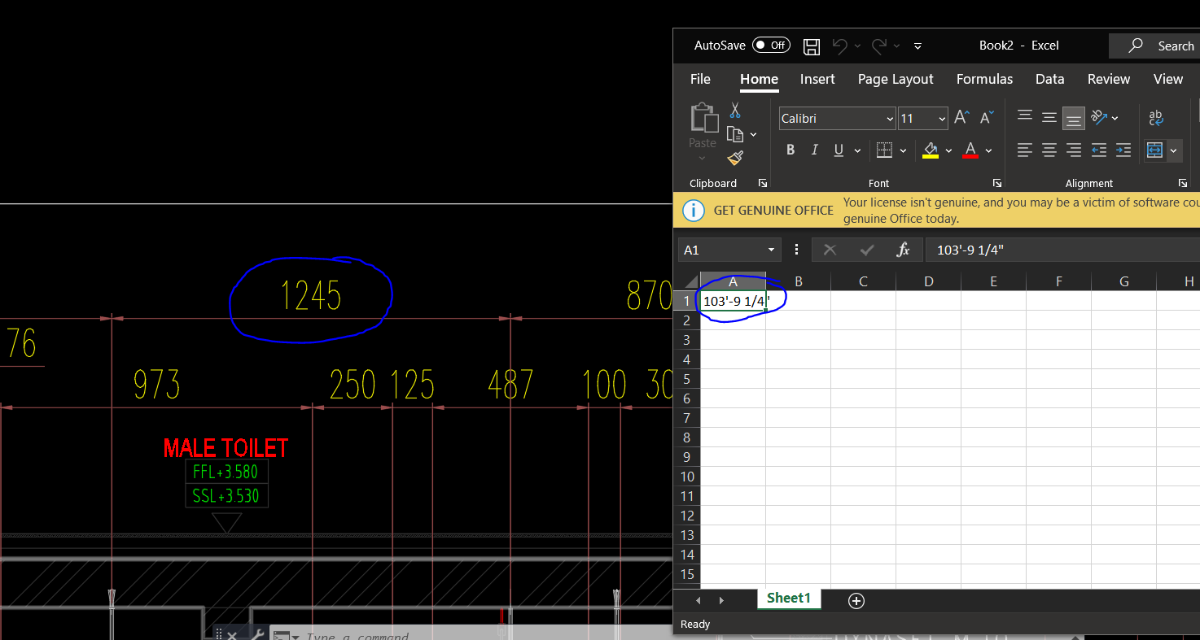1200x640 pixels.
Task: Expand the Name Box dropdown arrow
Action: coord(771,250)
